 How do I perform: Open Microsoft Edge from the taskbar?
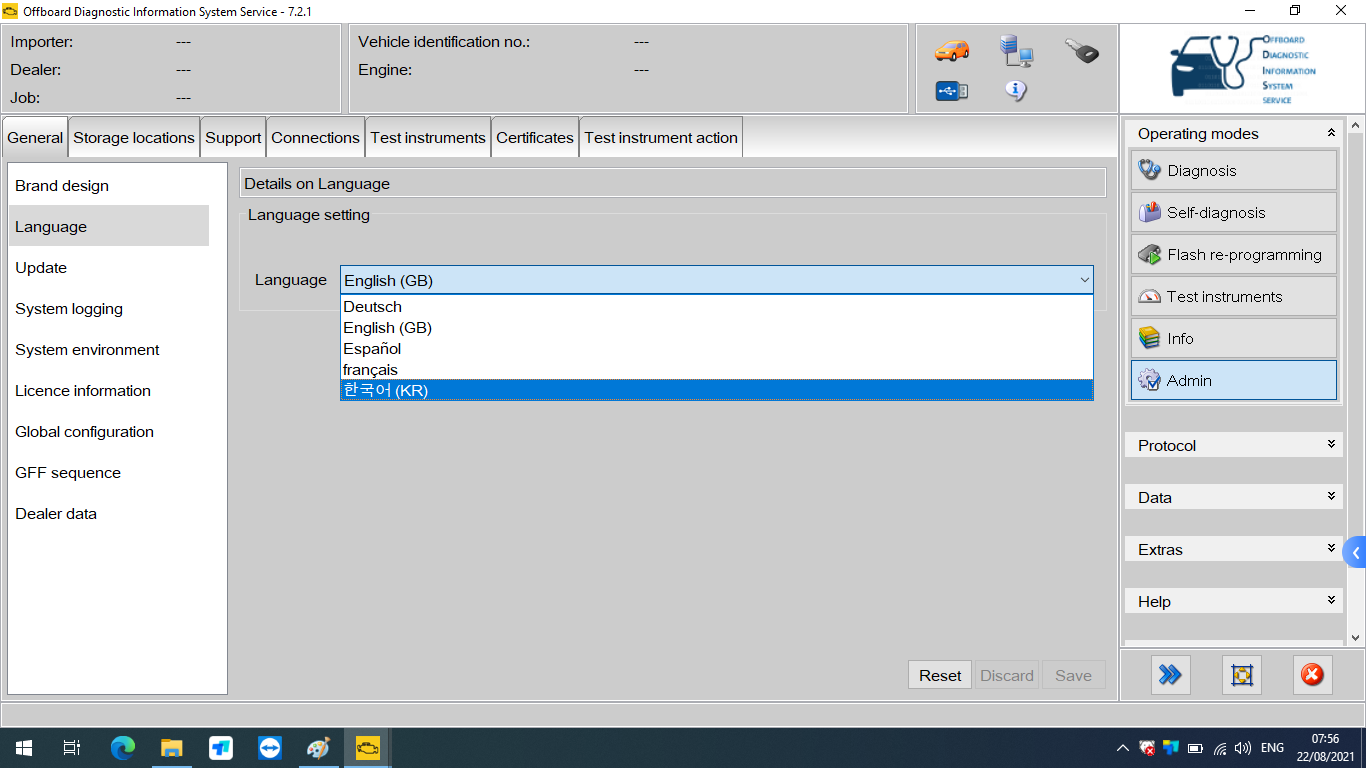point(123,748)
